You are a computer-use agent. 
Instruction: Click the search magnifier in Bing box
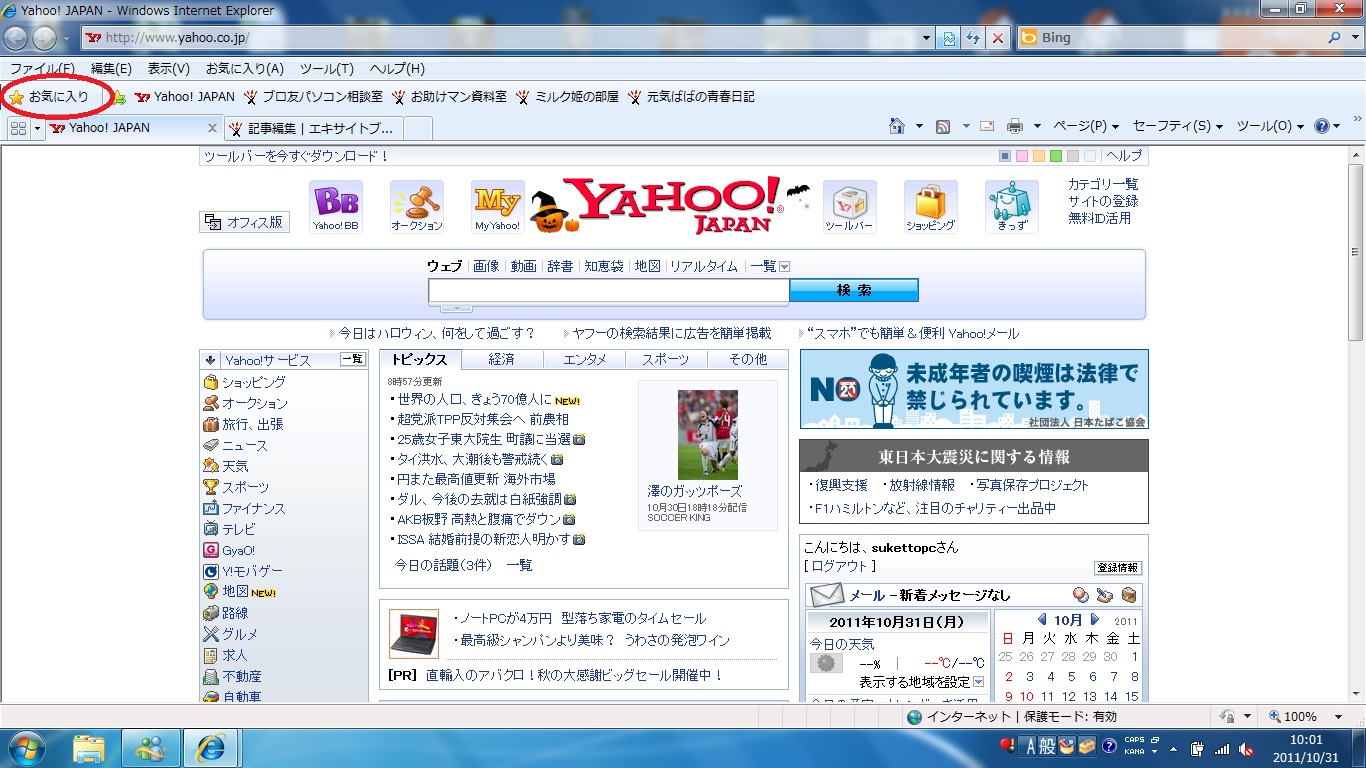click(x=1336, y=38)
